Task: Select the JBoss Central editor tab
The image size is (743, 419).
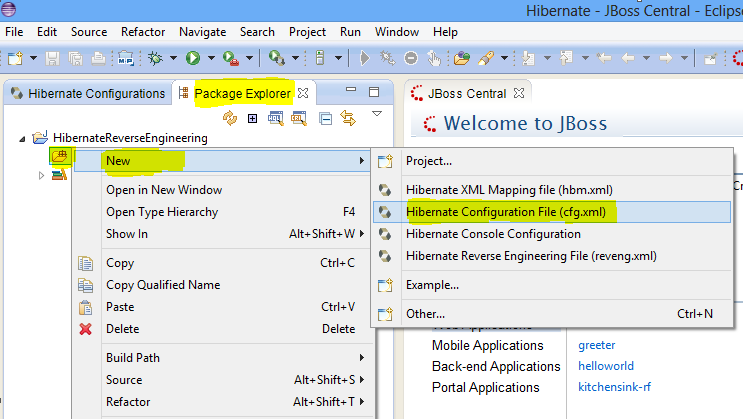Action: 467,93
